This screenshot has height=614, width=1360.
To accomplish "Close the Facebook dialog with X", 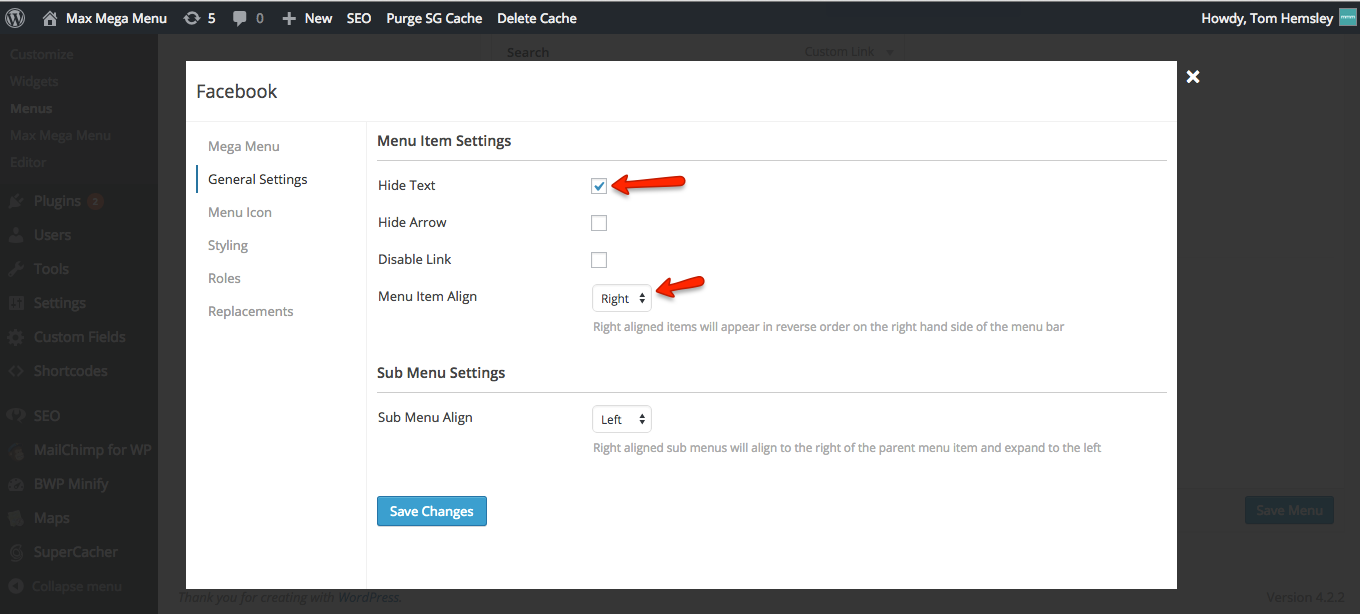I will point(1192,77).
